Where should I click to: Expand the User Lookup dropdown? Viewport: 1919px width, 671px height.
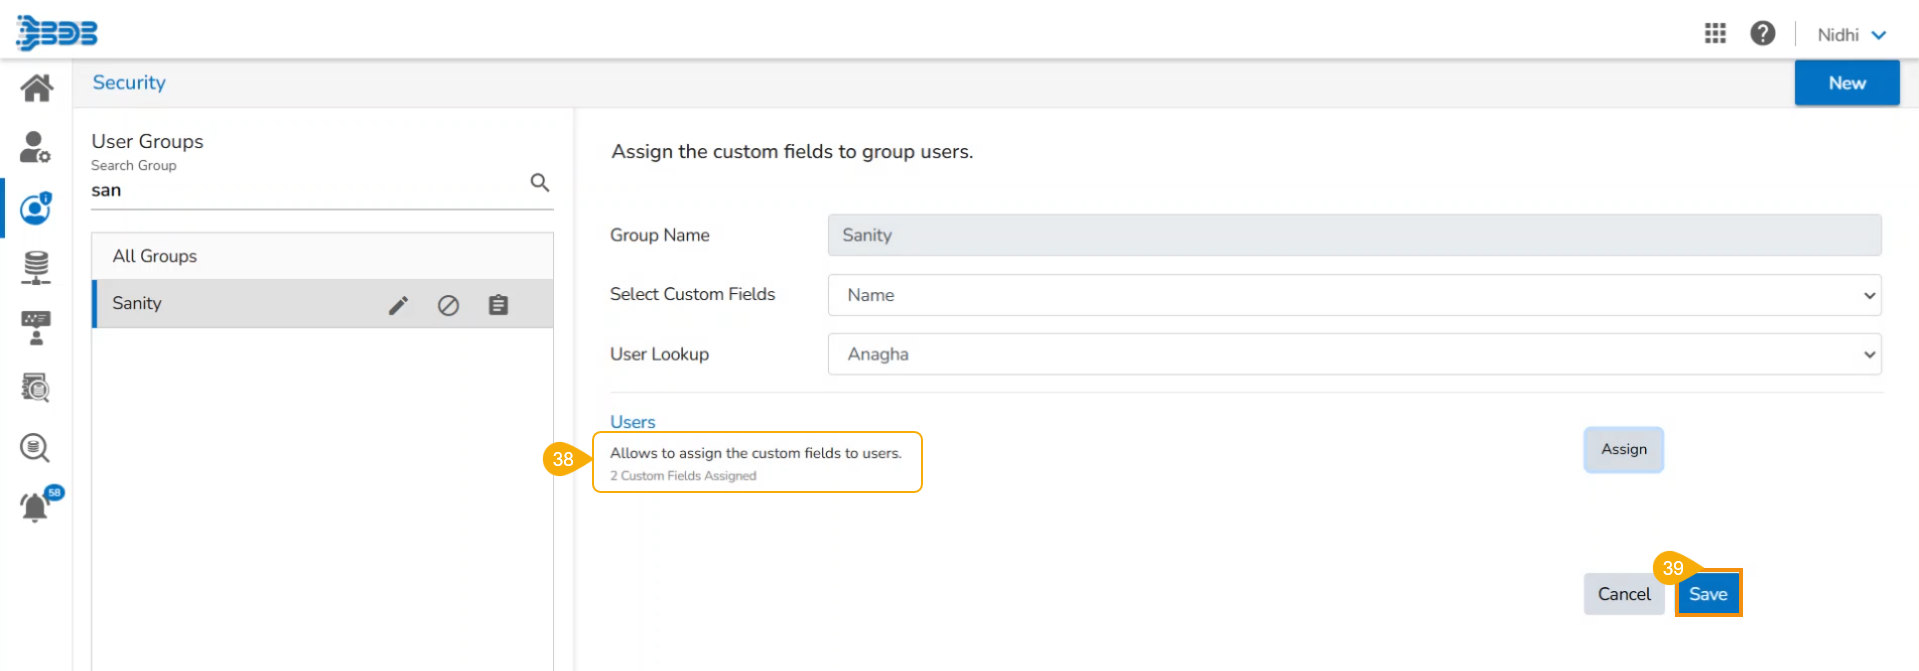pos(1354,354)
